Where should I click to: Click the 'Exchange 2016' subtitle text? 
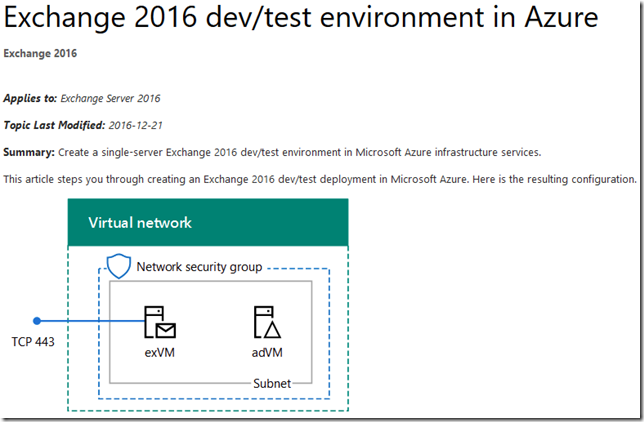(x=40, y=53)
